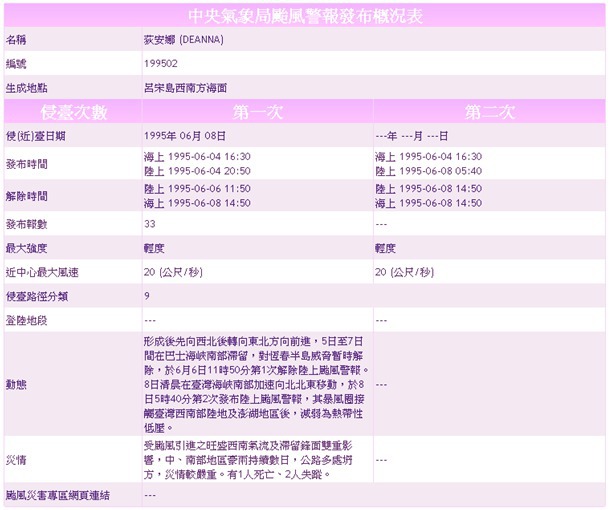Select the typhoon name 荻安娜 (DEANNA)
This screenshot has width=610, height=510.
[x=184, y=40]
